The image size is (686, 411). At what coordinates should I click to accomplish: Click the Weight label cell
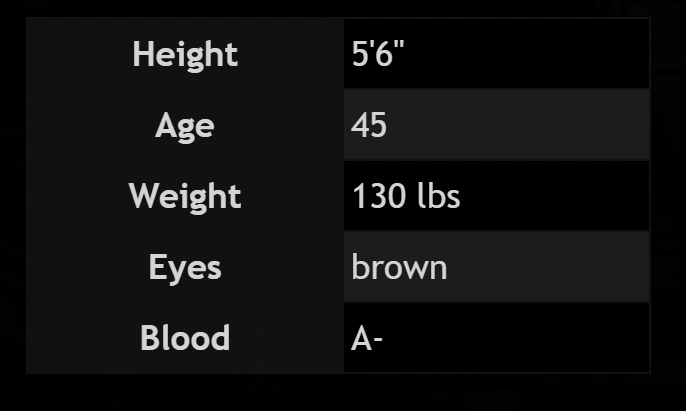pyautogui.click(x=185, y=196)
